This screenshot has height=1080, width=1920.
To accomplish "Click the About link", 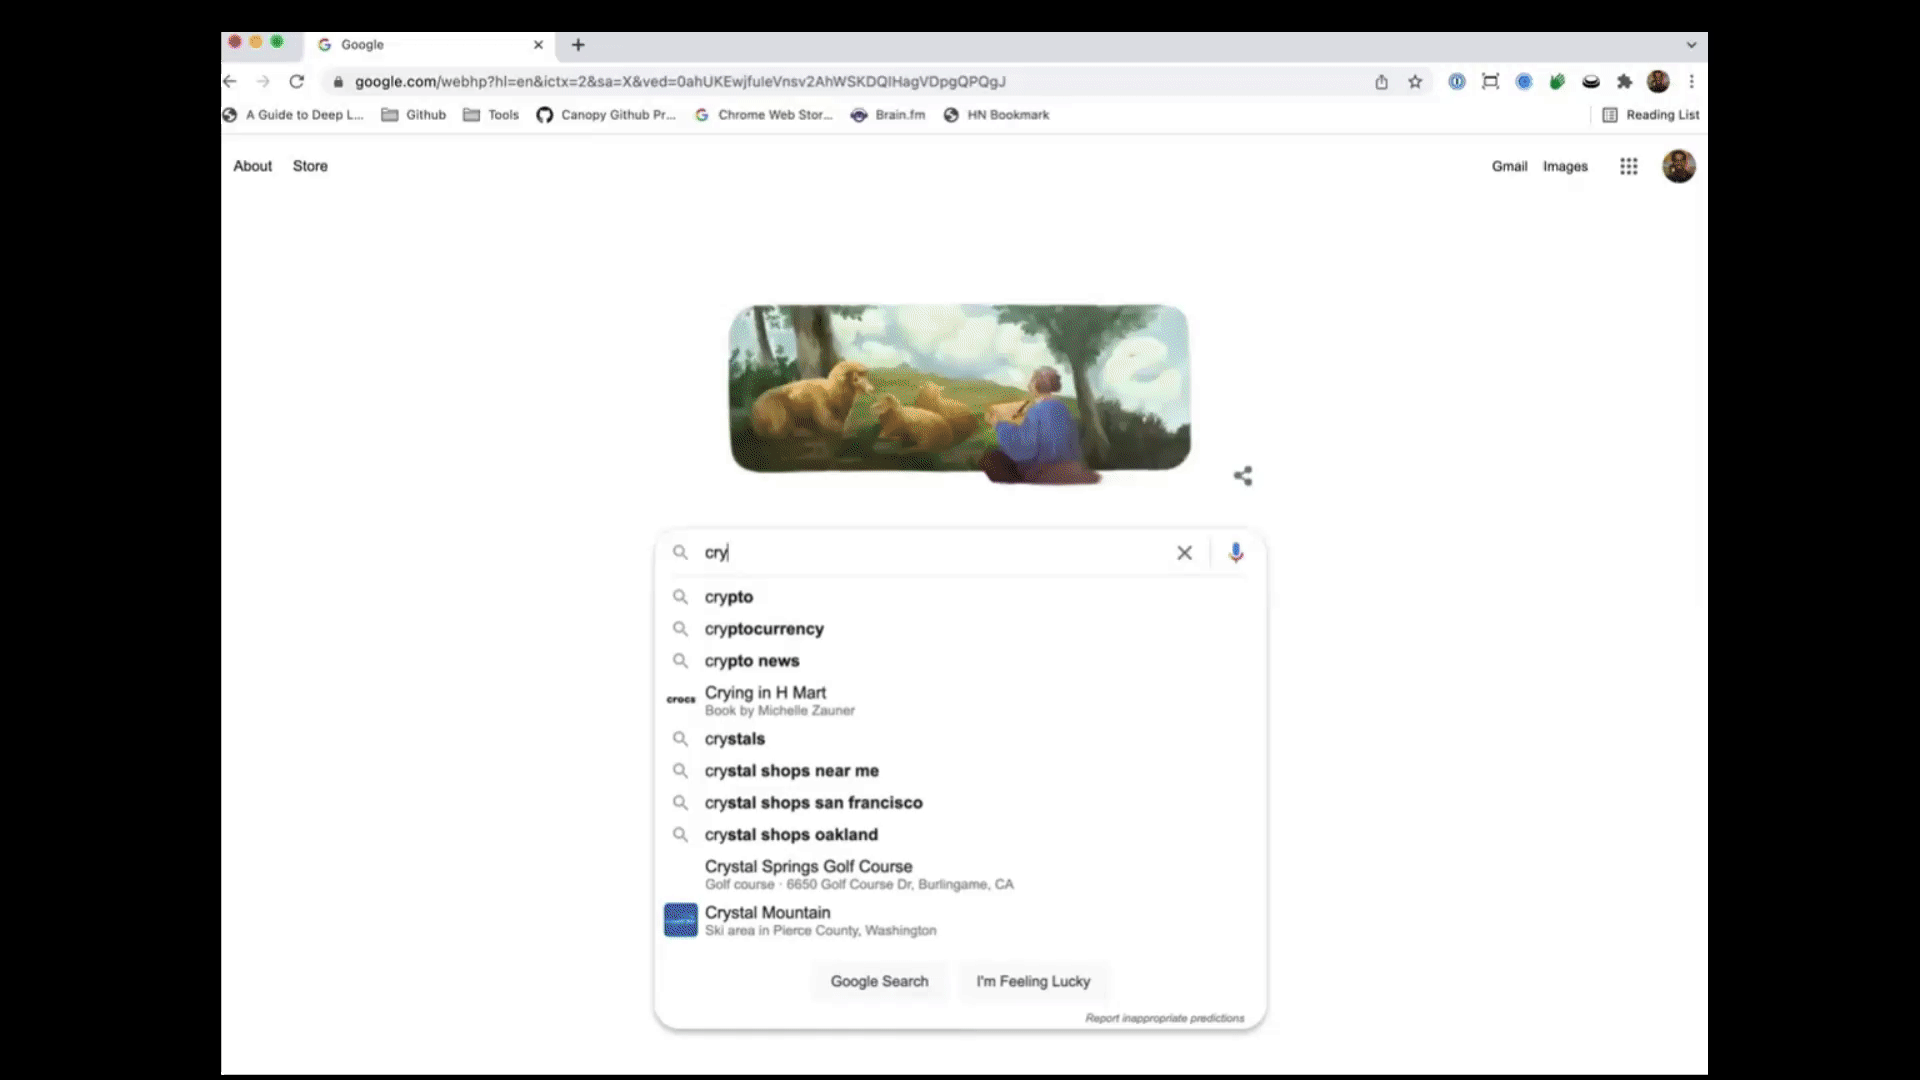I will tap(252, 166).
